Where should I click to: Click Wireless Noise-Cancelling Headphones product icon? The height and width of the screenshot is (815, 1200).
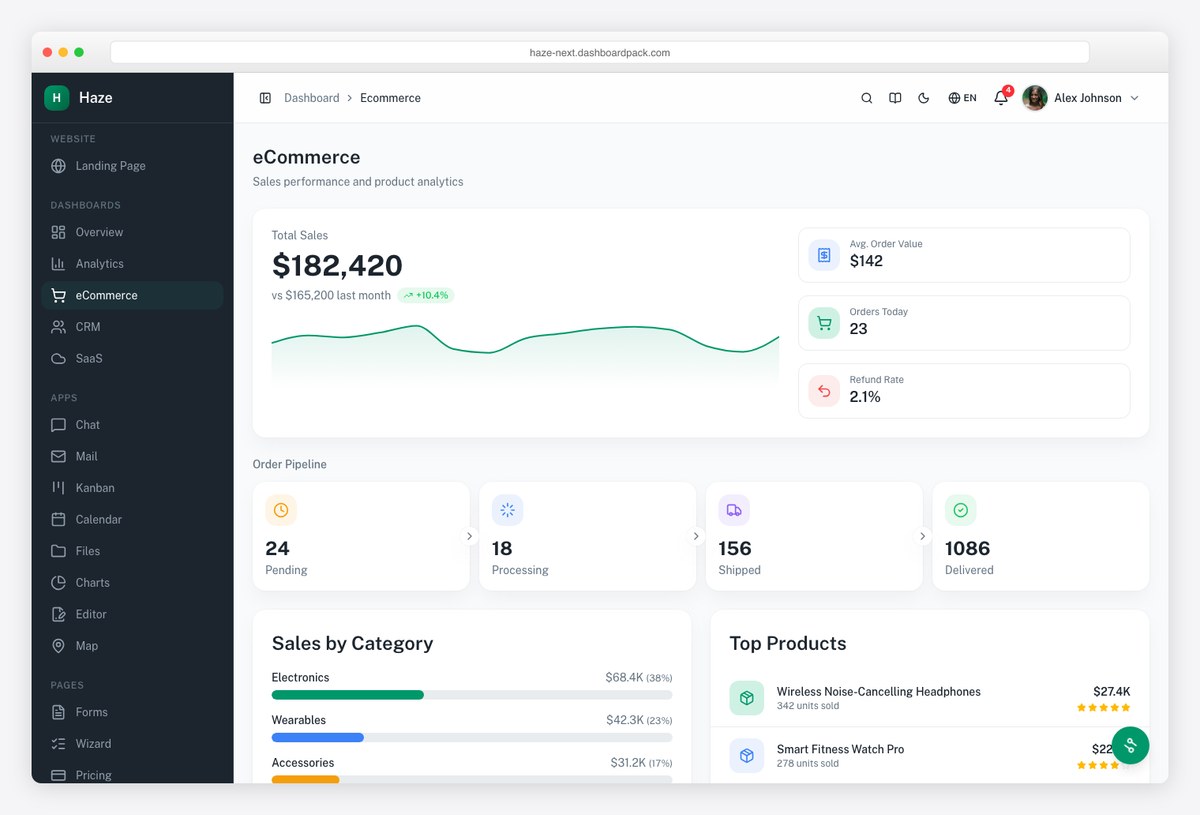pyautogui.click(x=746, y=698)
